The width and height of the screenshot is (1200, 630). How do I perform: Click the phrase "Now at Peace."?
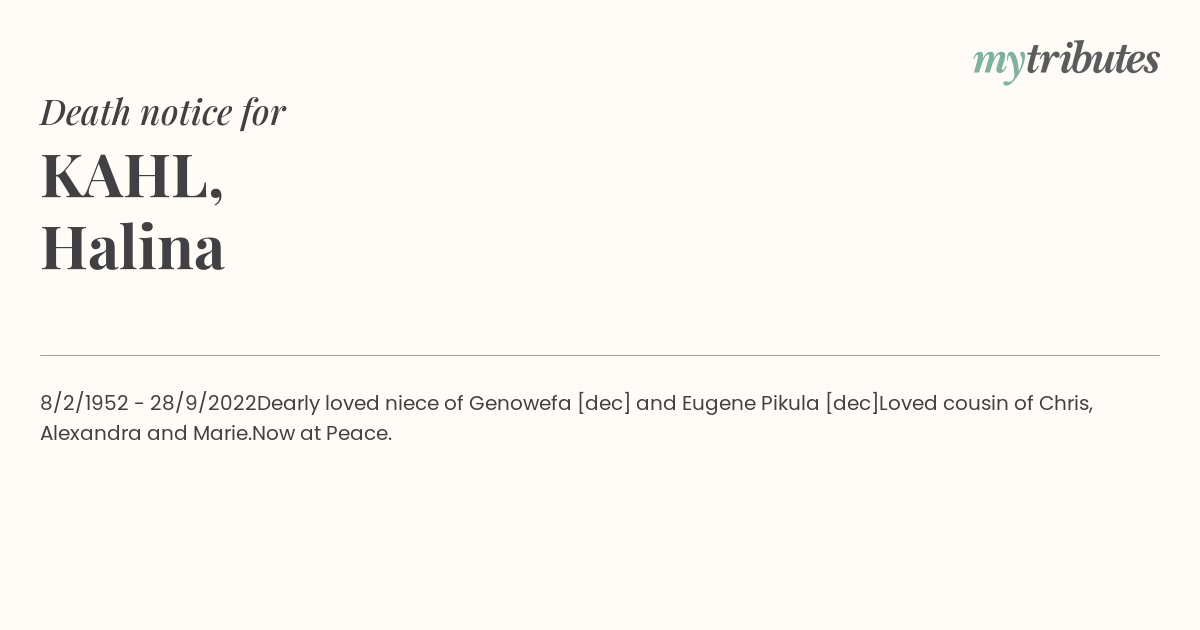coord(322,433)
